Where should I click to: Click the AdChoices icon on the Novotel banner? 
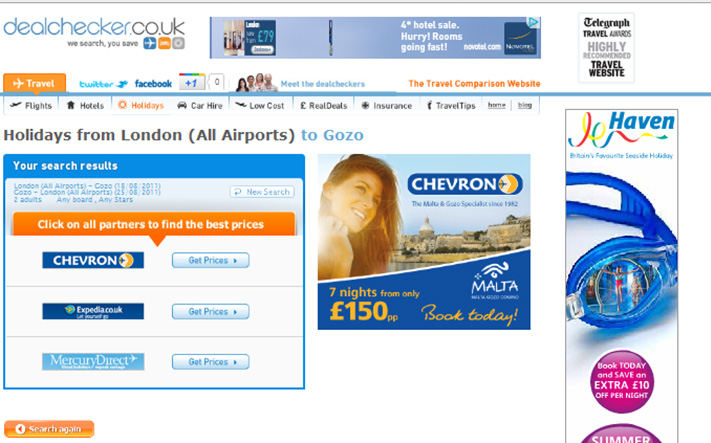point(534,22)
